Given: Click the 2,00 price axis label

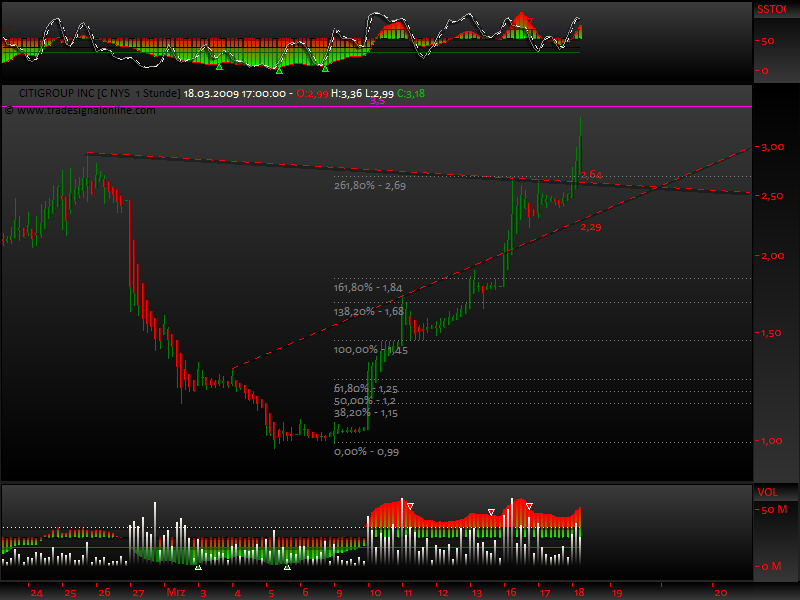Looking at the screenshot, I should click(x=772, y=256).
